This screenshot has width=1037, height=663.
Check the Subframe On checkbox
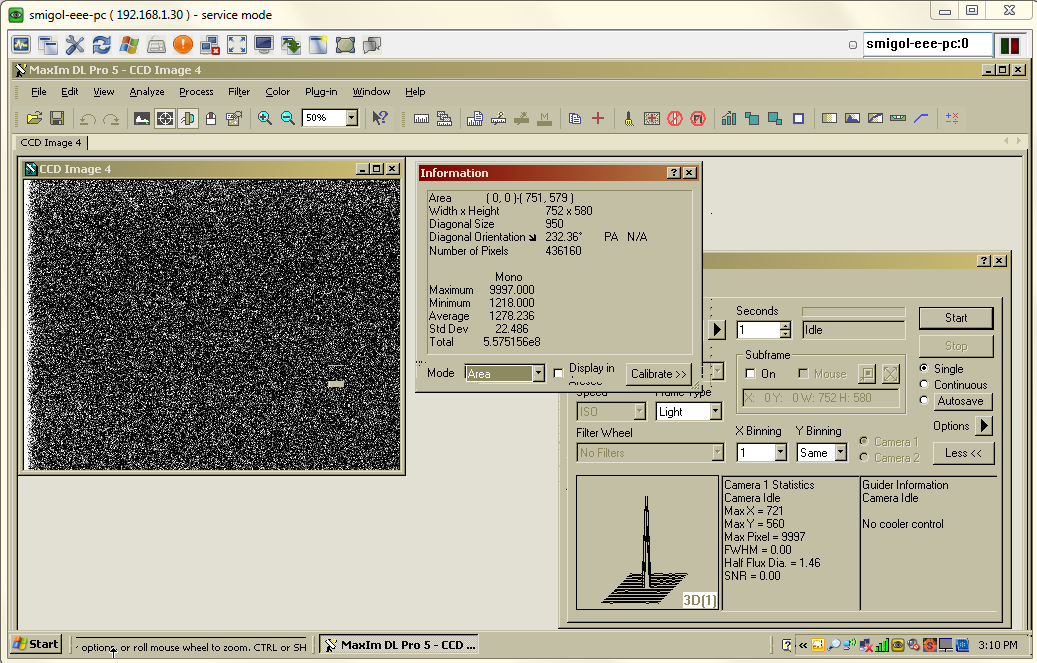[x=751, y=374]
